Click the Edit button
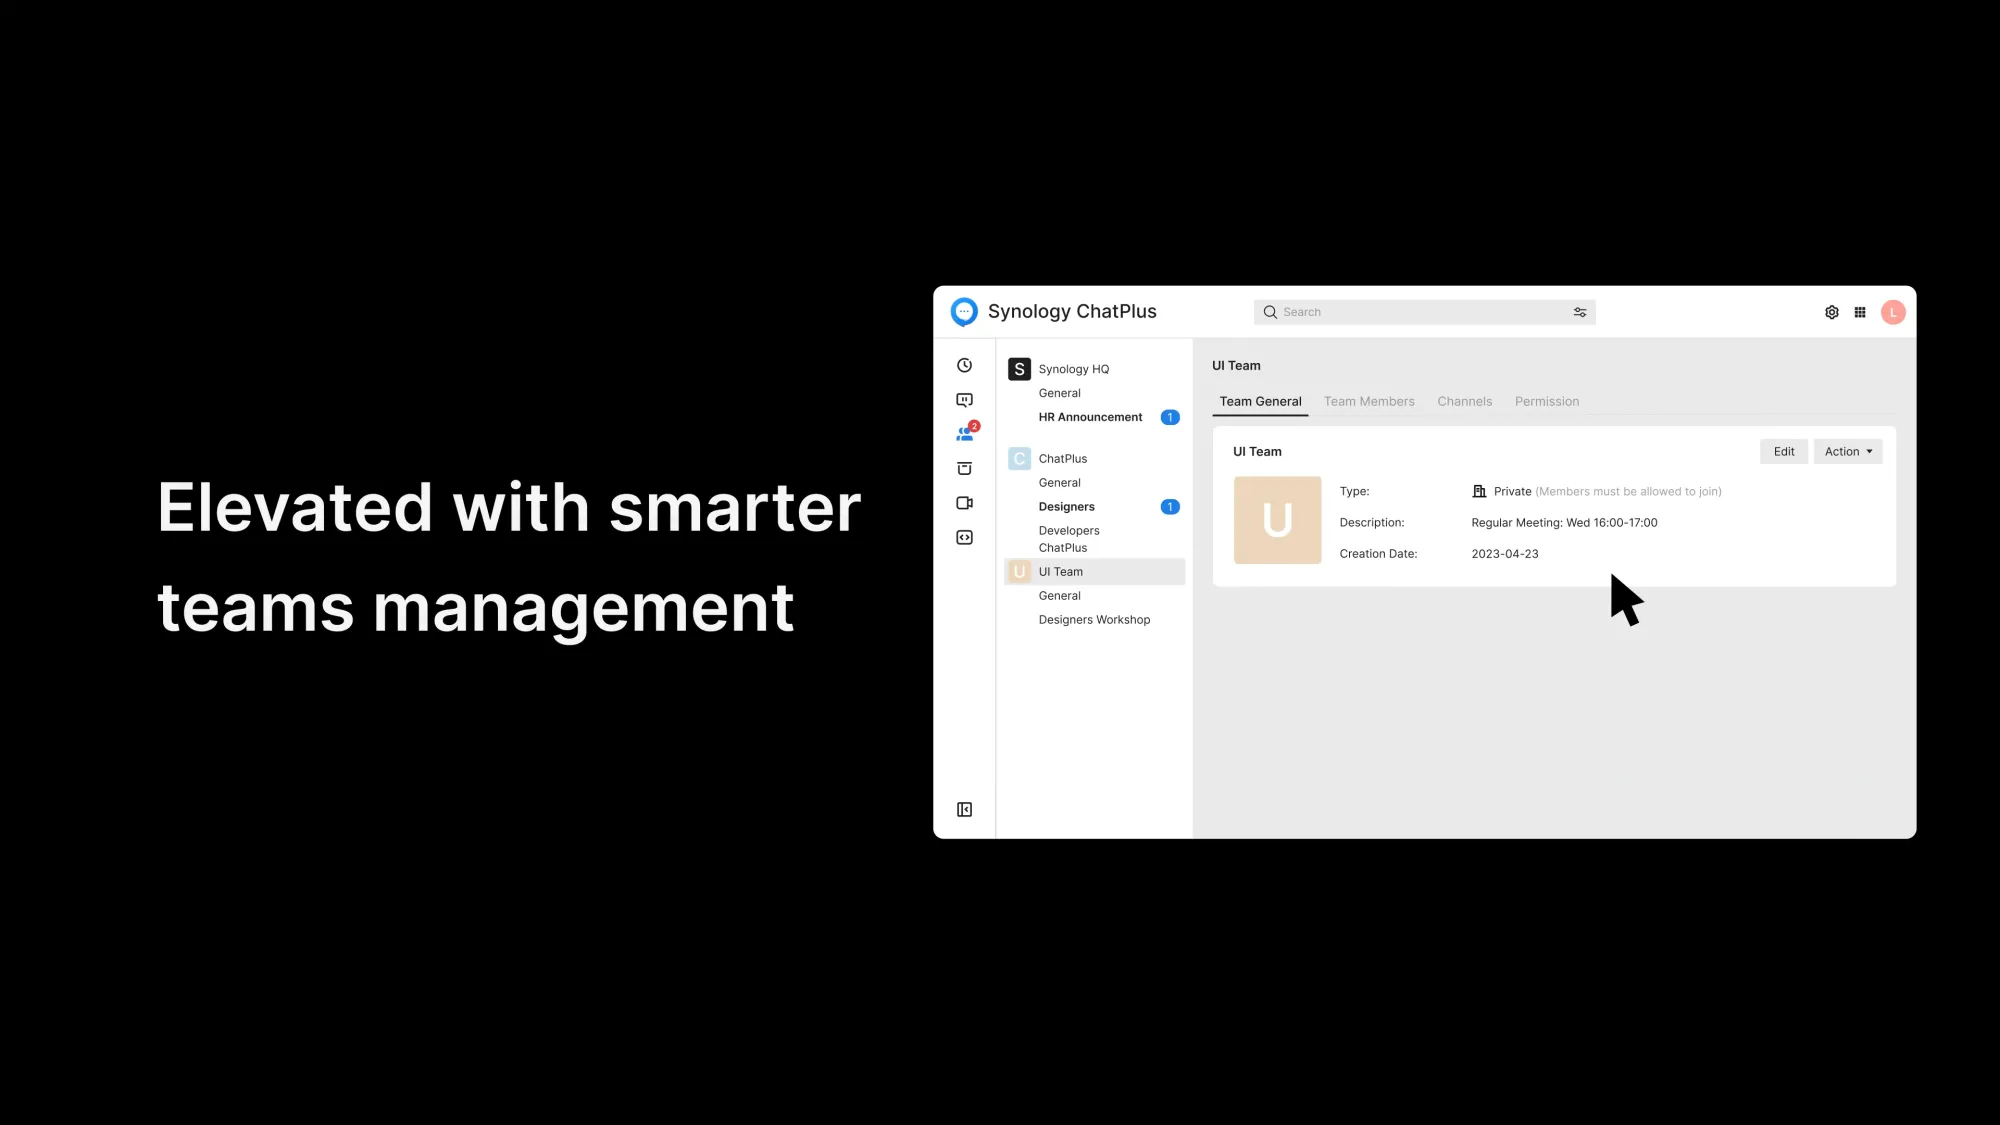2000x1125 pixels. (x=1783, y=452)
